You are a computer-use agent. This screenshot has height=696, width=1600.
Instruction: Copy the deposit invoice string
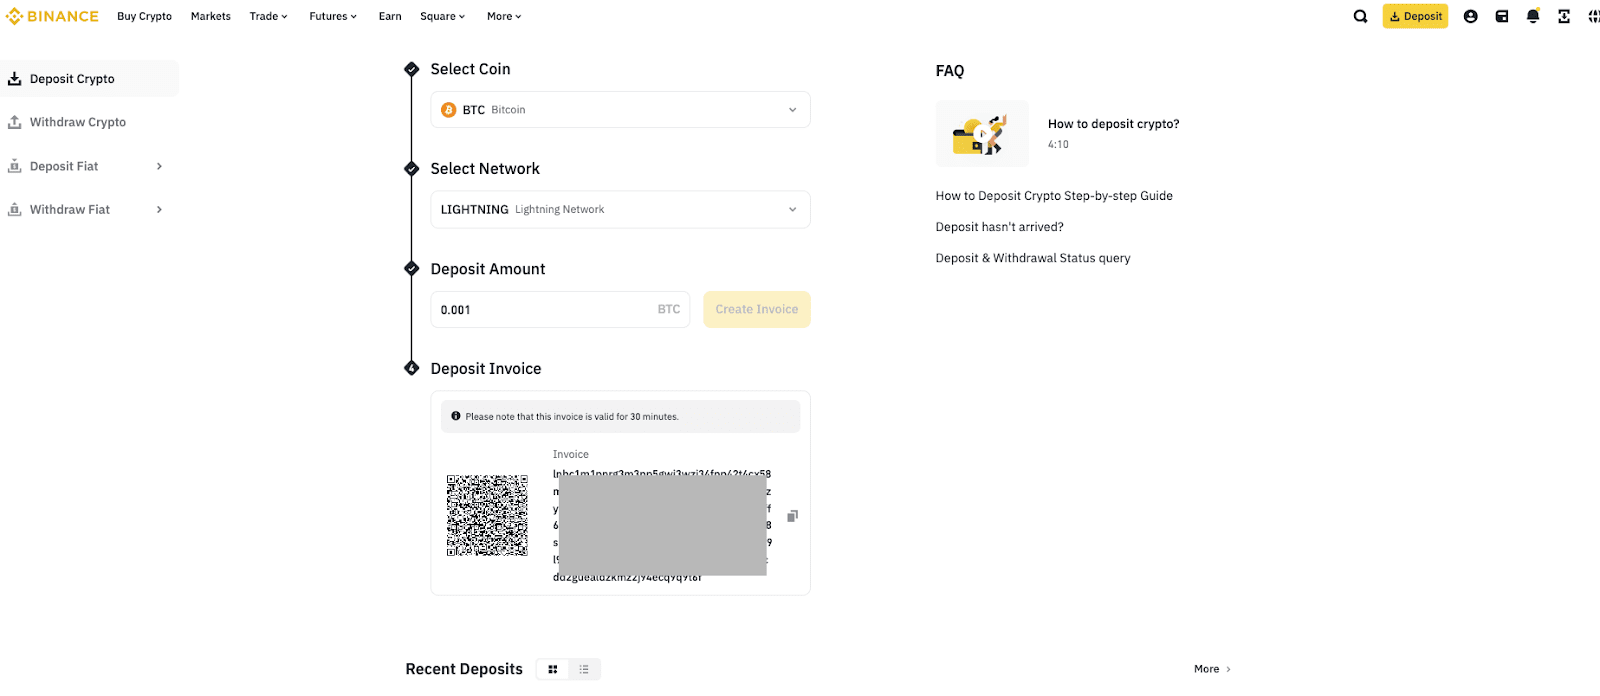click(x=792, y=516)
